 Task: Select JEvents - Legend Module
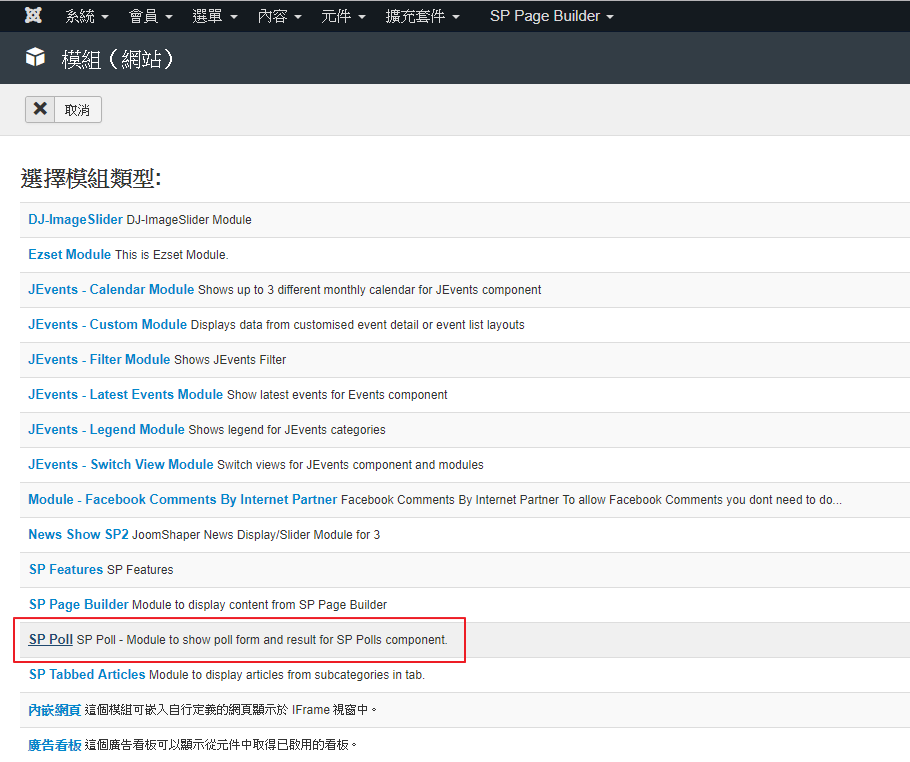106,430
